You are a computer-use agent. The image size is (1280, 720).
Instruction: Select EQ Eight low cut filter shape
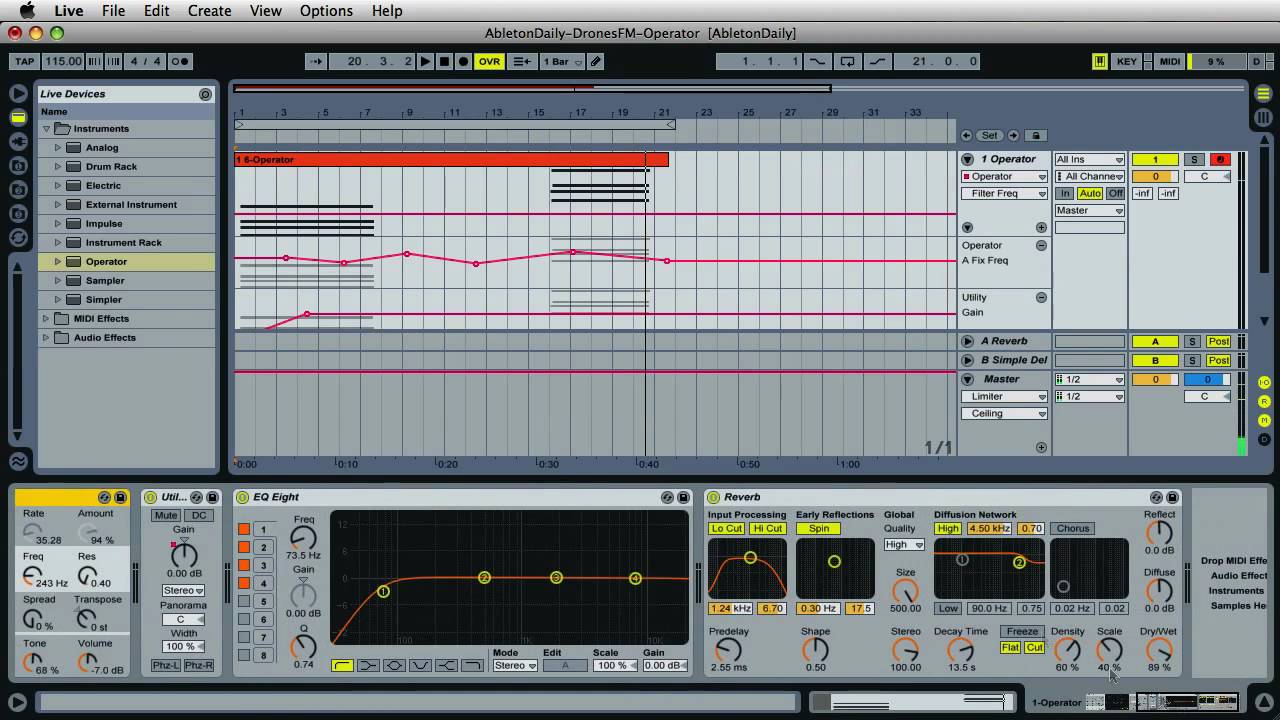pyautogui.click(x=342, y=666)
